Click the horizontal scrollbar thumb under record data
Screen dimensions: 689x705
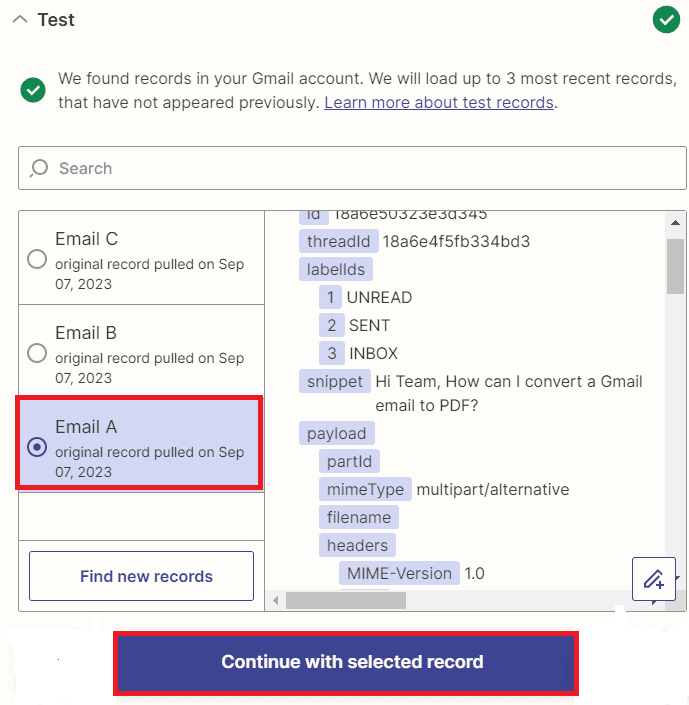click(346, 600)
